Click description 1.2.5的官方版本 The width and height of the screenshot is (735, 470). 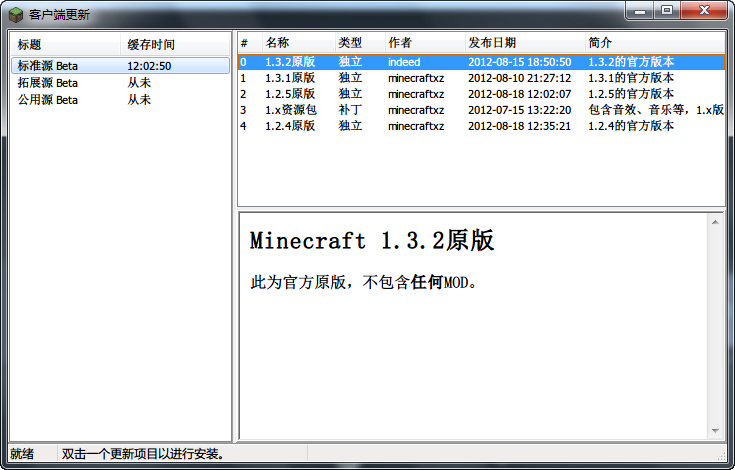[x=631, y=94]
